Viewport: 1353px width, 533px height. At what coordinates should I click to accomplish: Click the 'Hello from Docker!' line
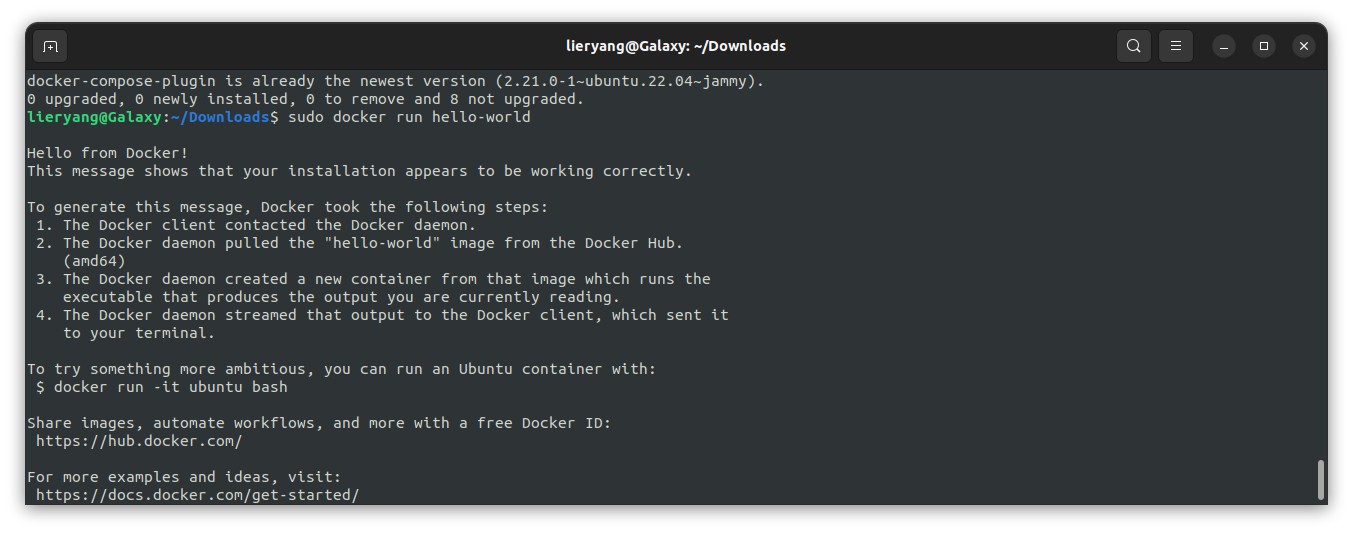point(107,153)
